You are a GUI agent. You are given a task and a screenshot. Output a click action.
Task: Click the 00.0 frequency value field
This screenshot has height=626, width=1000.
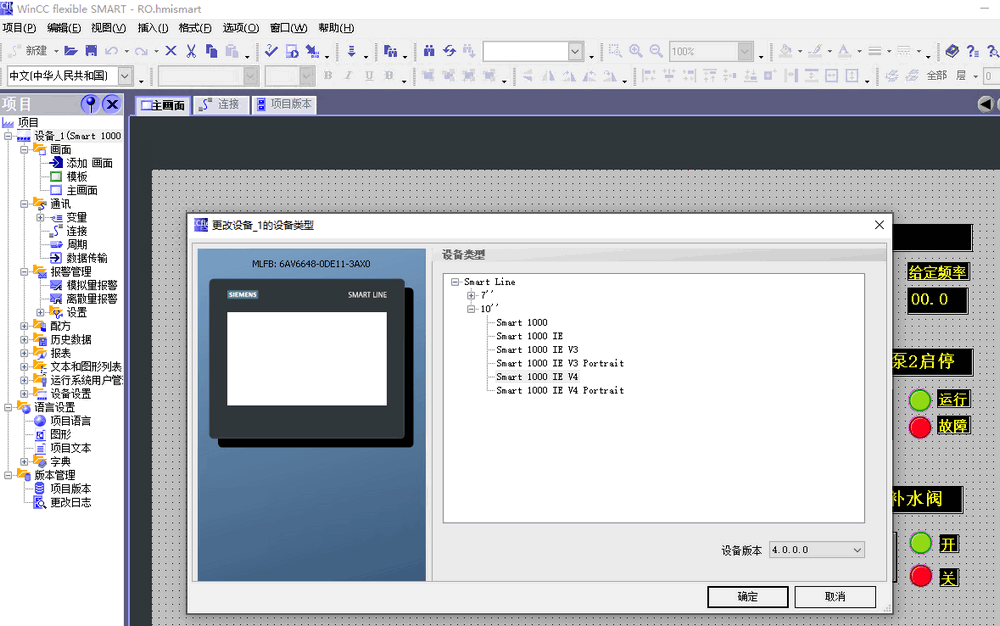(x=938, y=300)
